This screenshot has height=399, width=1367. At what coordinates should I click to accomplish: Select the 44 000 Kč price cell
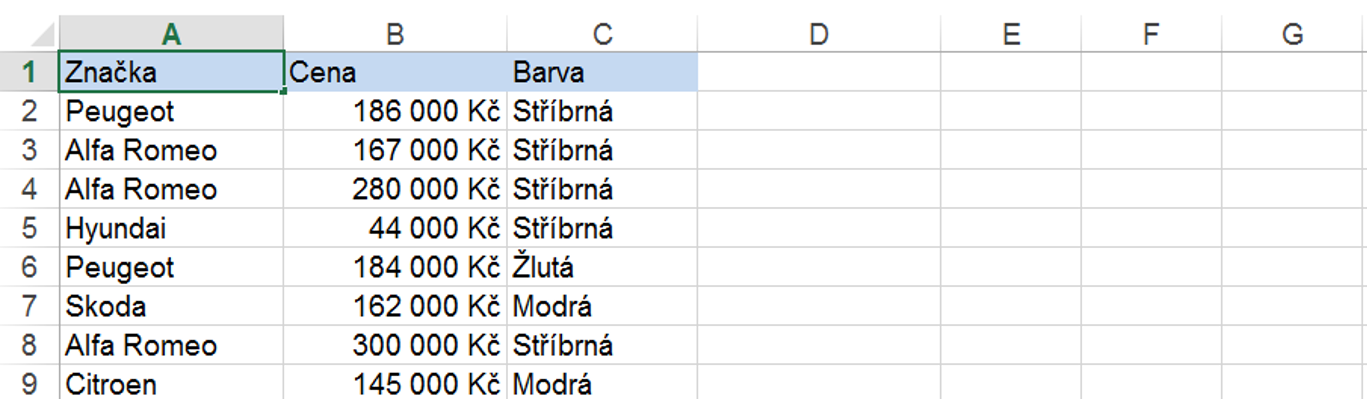pos(395,228)
